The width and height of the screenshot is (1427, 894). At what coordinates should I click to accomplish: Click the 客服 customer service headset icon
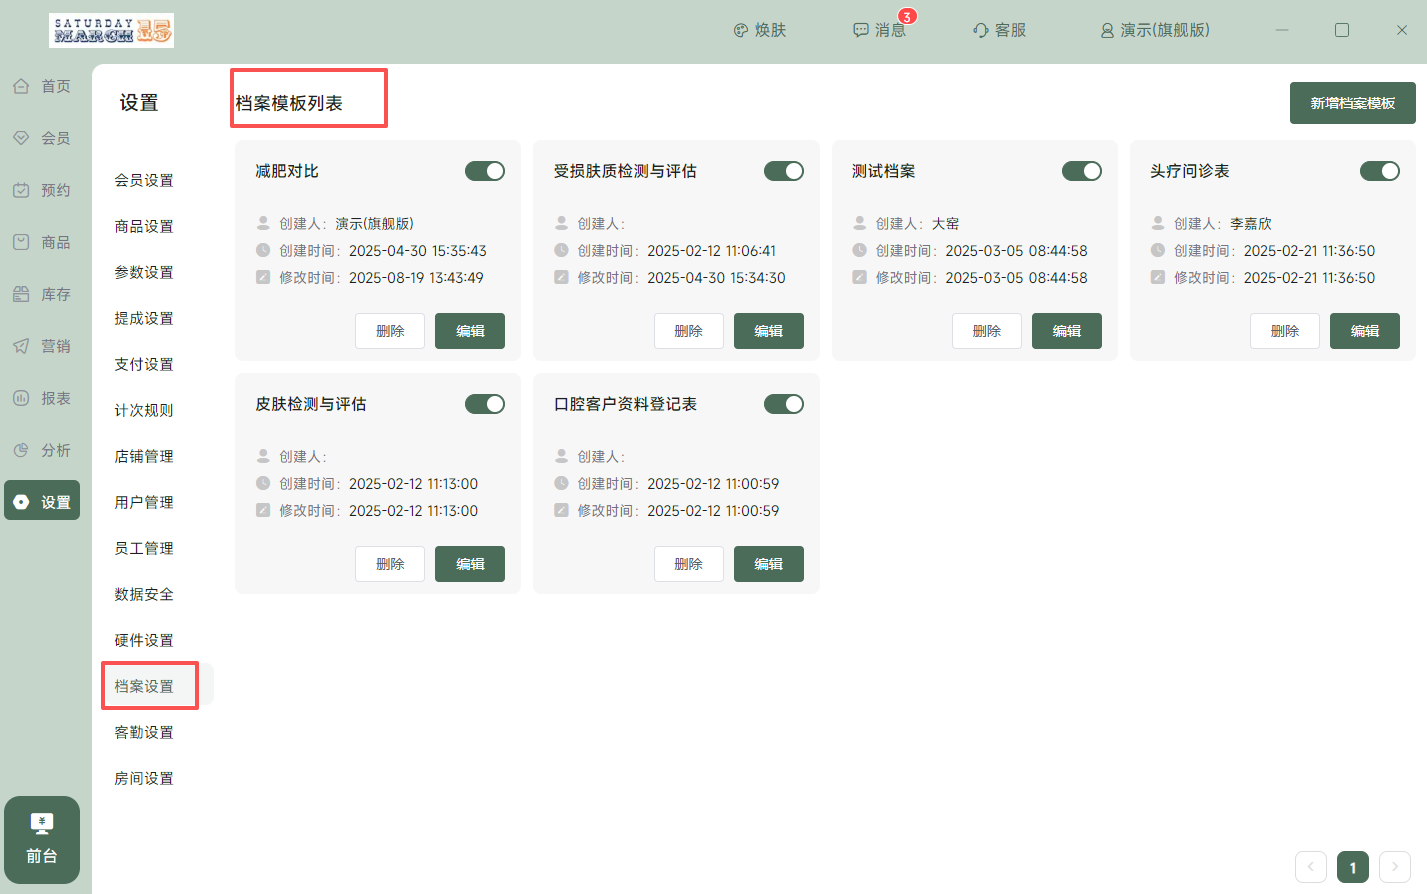point(980,30)
